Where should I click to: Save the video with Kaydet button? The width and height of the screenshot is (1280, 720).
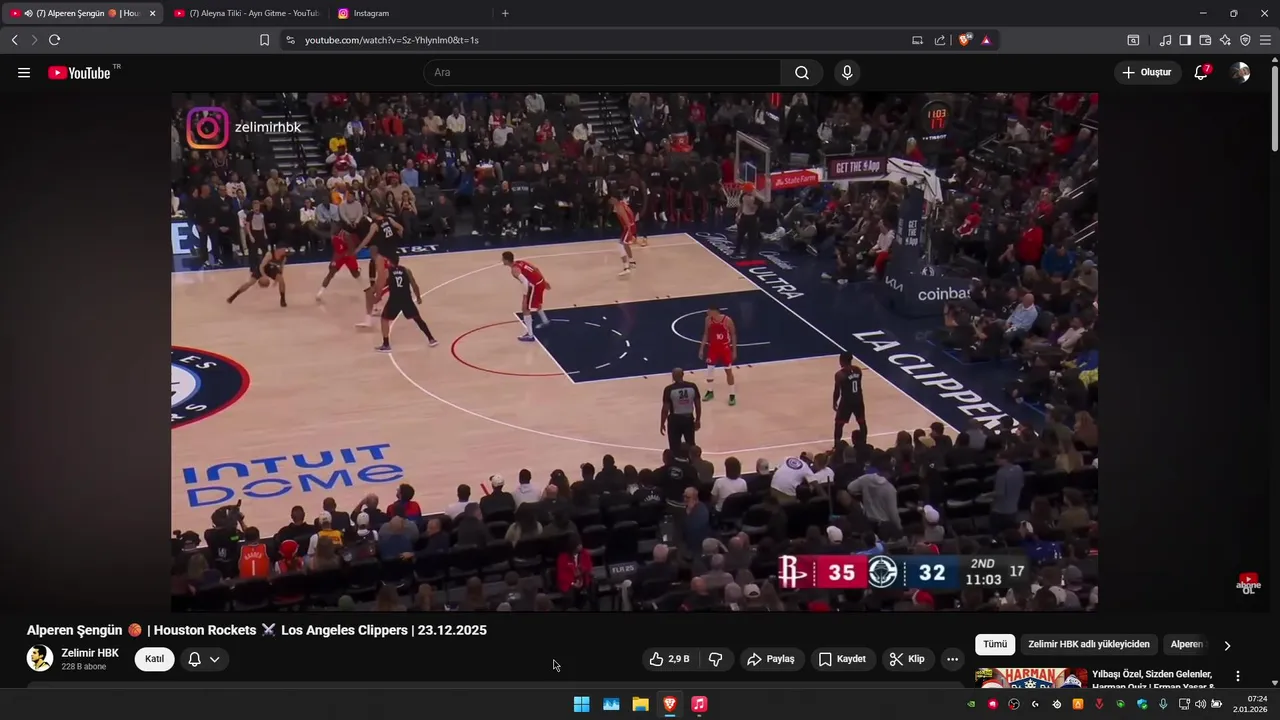[x=843, y=659]
